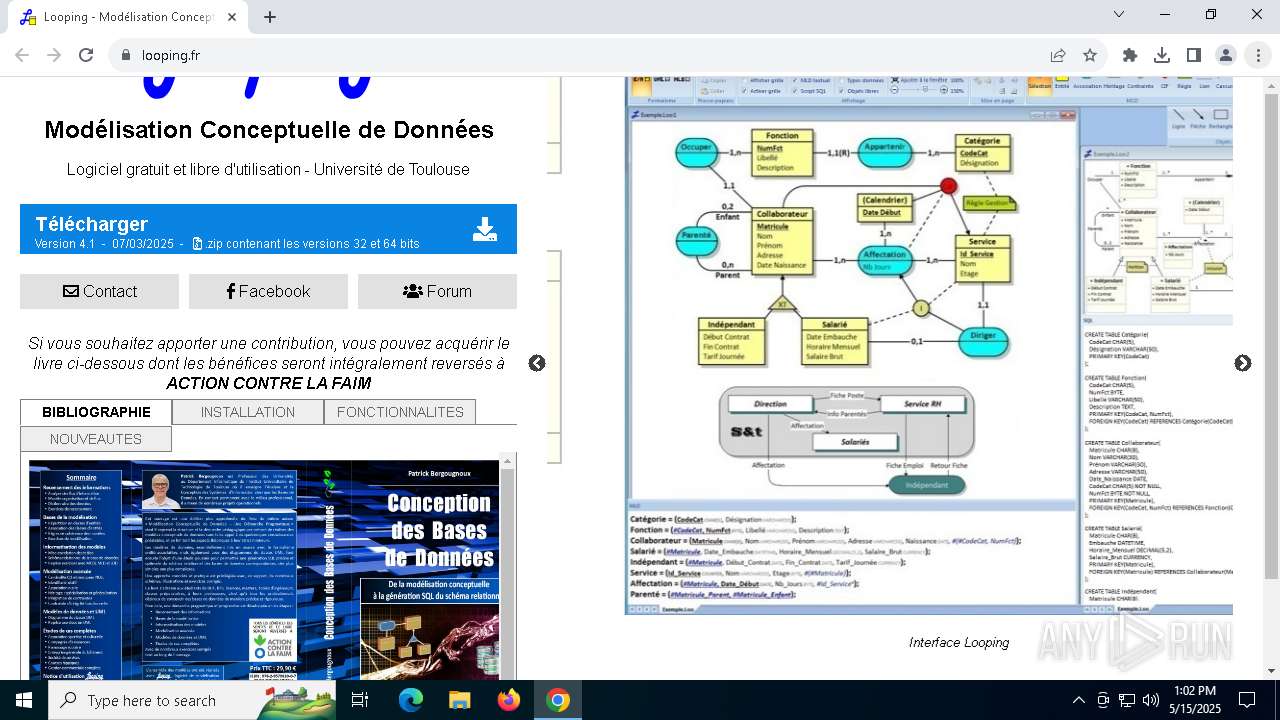
Task: Reload the looping.fr page
Action: click(86, 55)
